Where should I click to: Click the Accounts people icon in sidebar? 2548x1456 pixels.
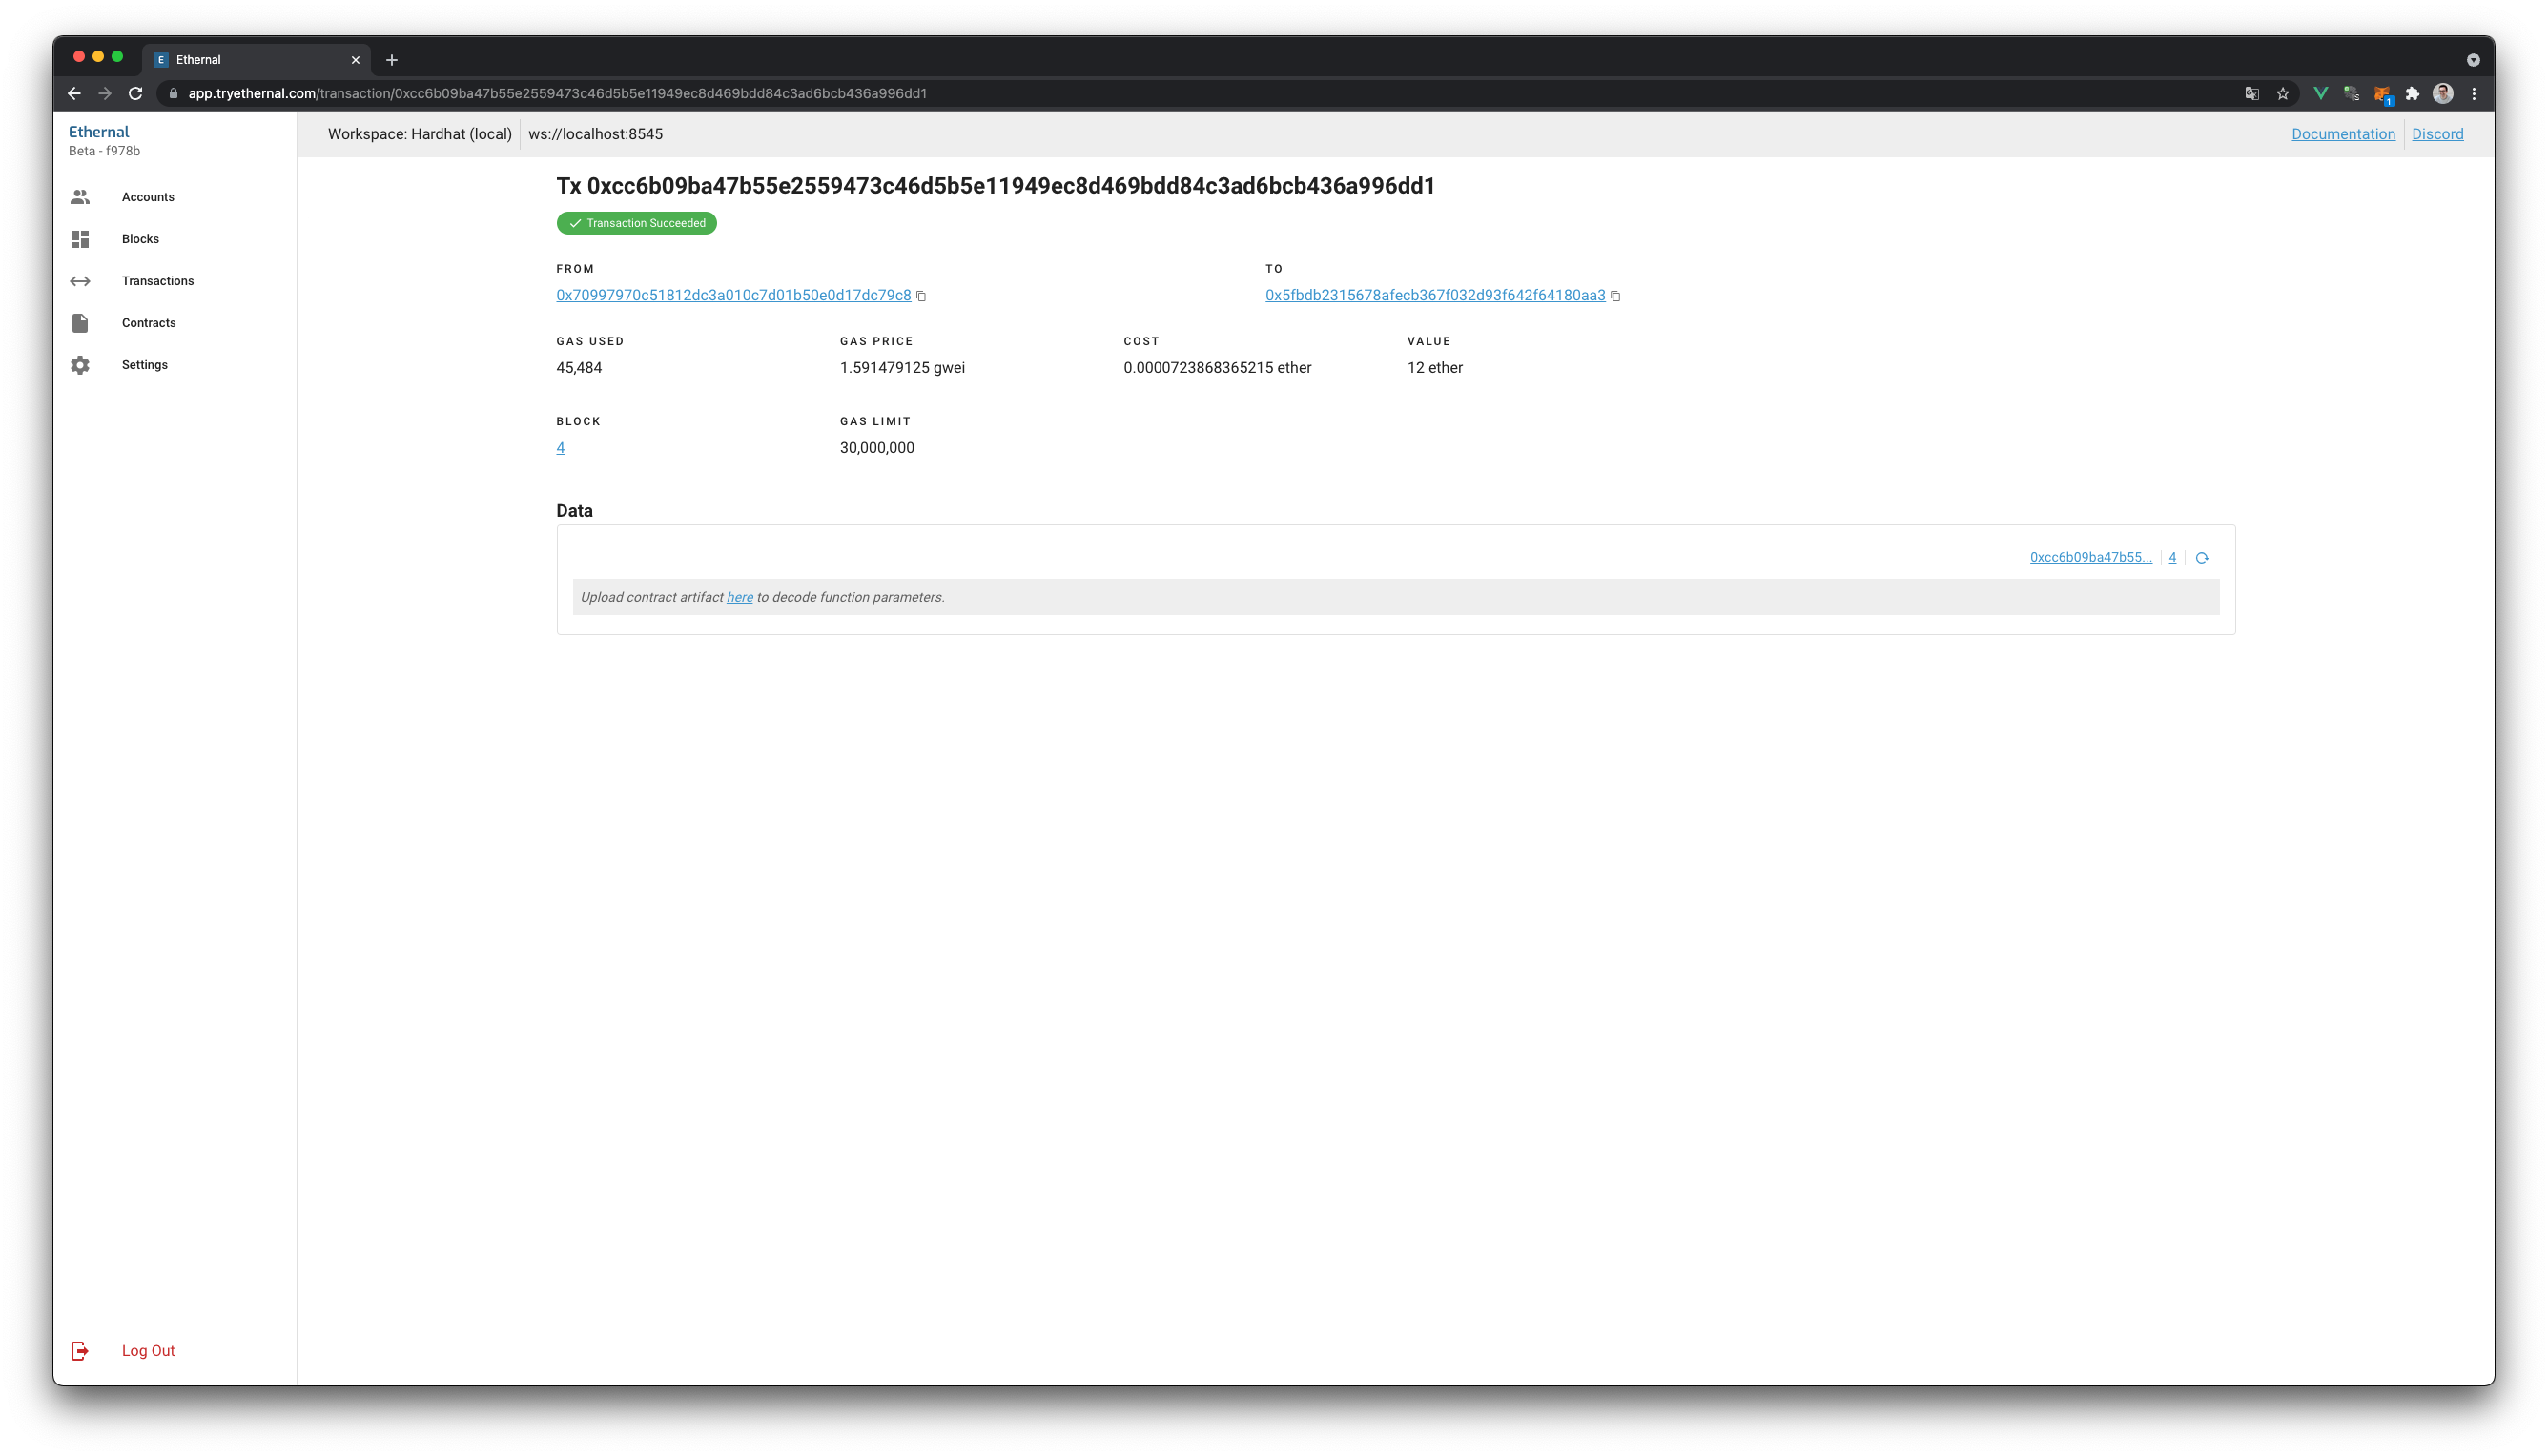point(80,197)
